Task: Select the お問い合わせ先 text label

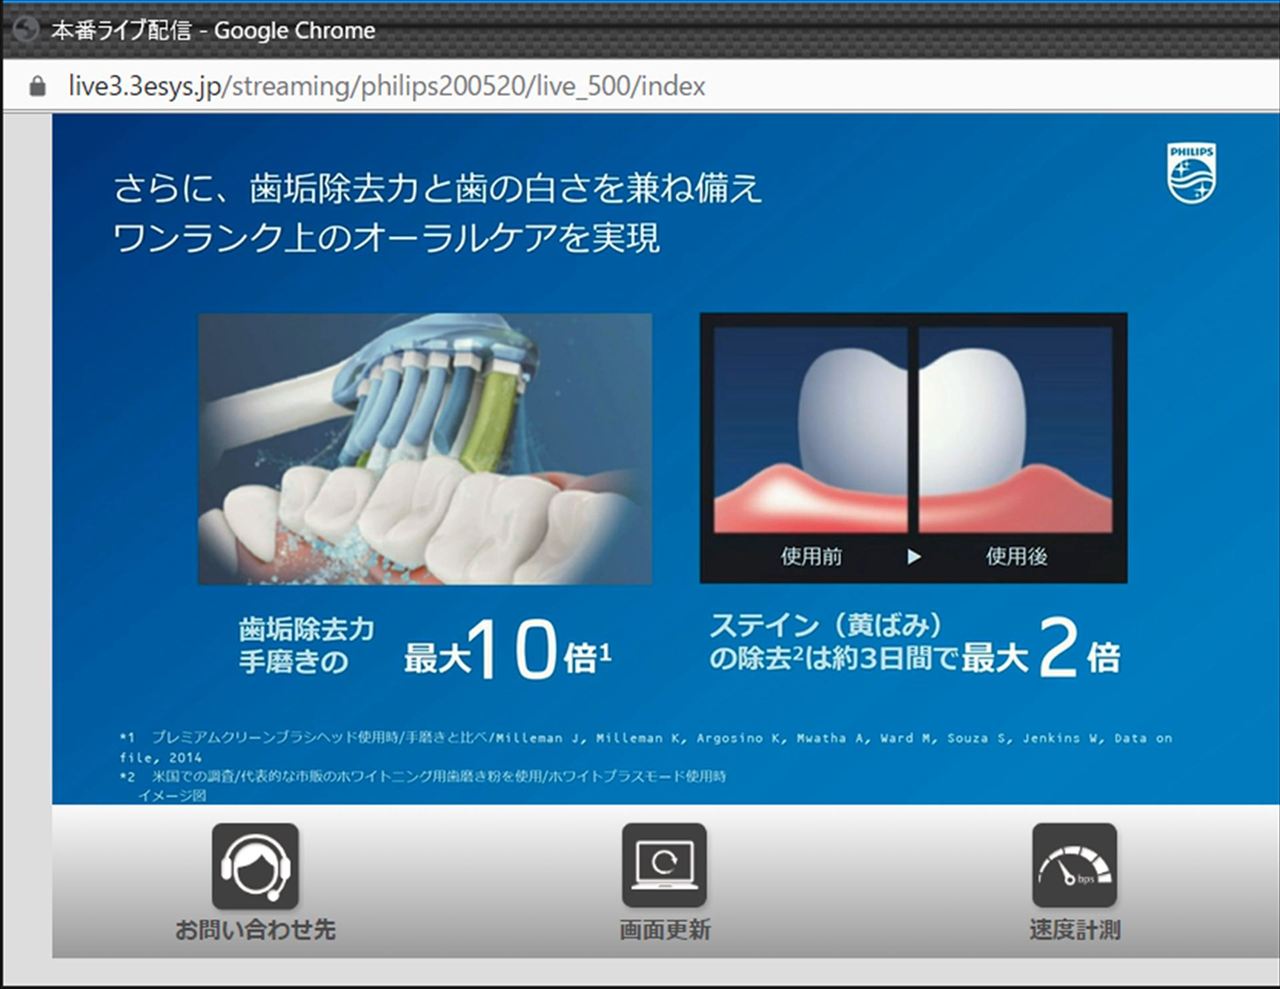Action: [255, 930]
